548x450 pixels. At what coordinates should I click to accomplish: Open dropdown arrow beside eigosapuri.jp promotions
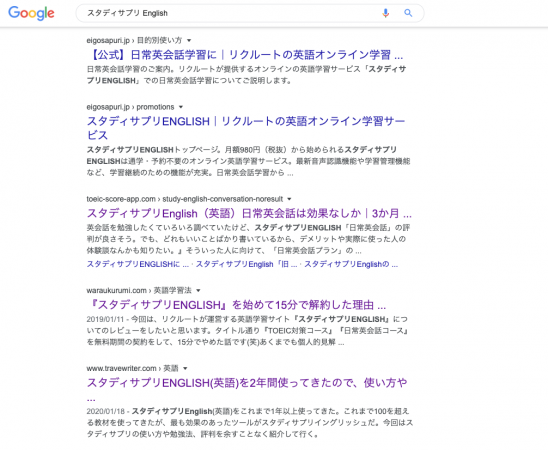click(x=181, y=107)
